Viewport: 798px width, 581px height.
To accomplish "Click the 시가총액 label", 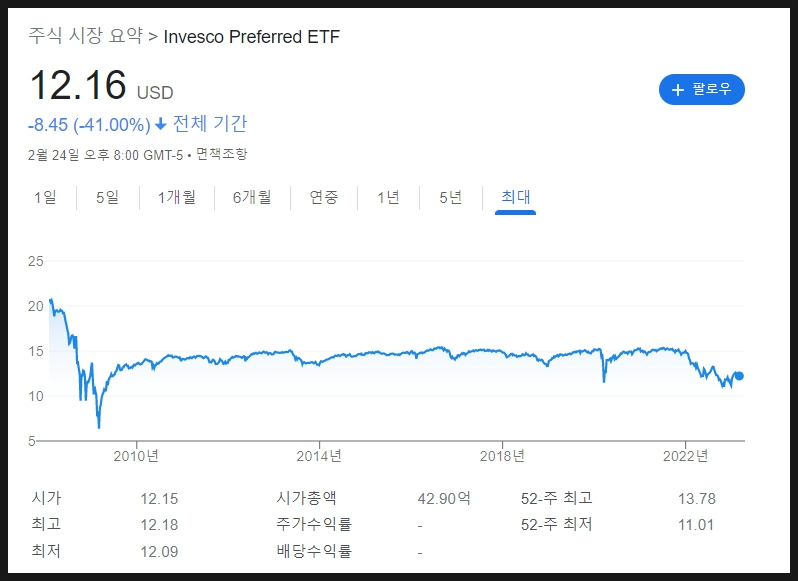I will pos(306,498).
